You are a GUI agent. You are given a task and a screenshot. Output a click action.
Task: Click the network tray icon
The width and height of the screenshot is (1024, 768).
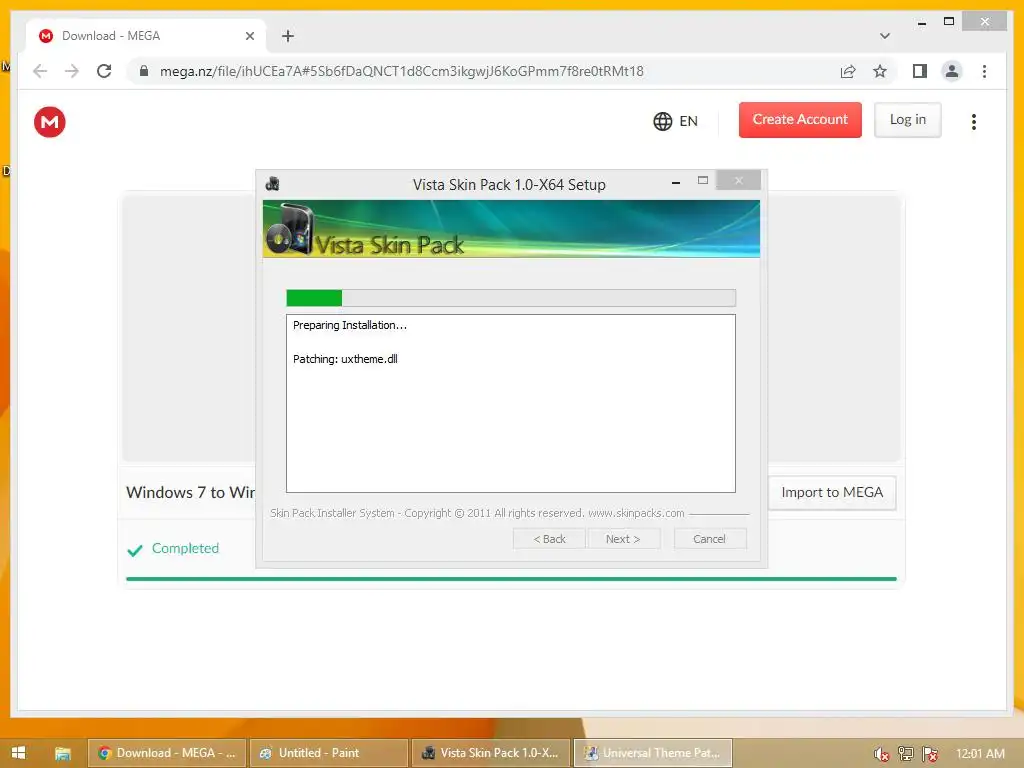905,754
